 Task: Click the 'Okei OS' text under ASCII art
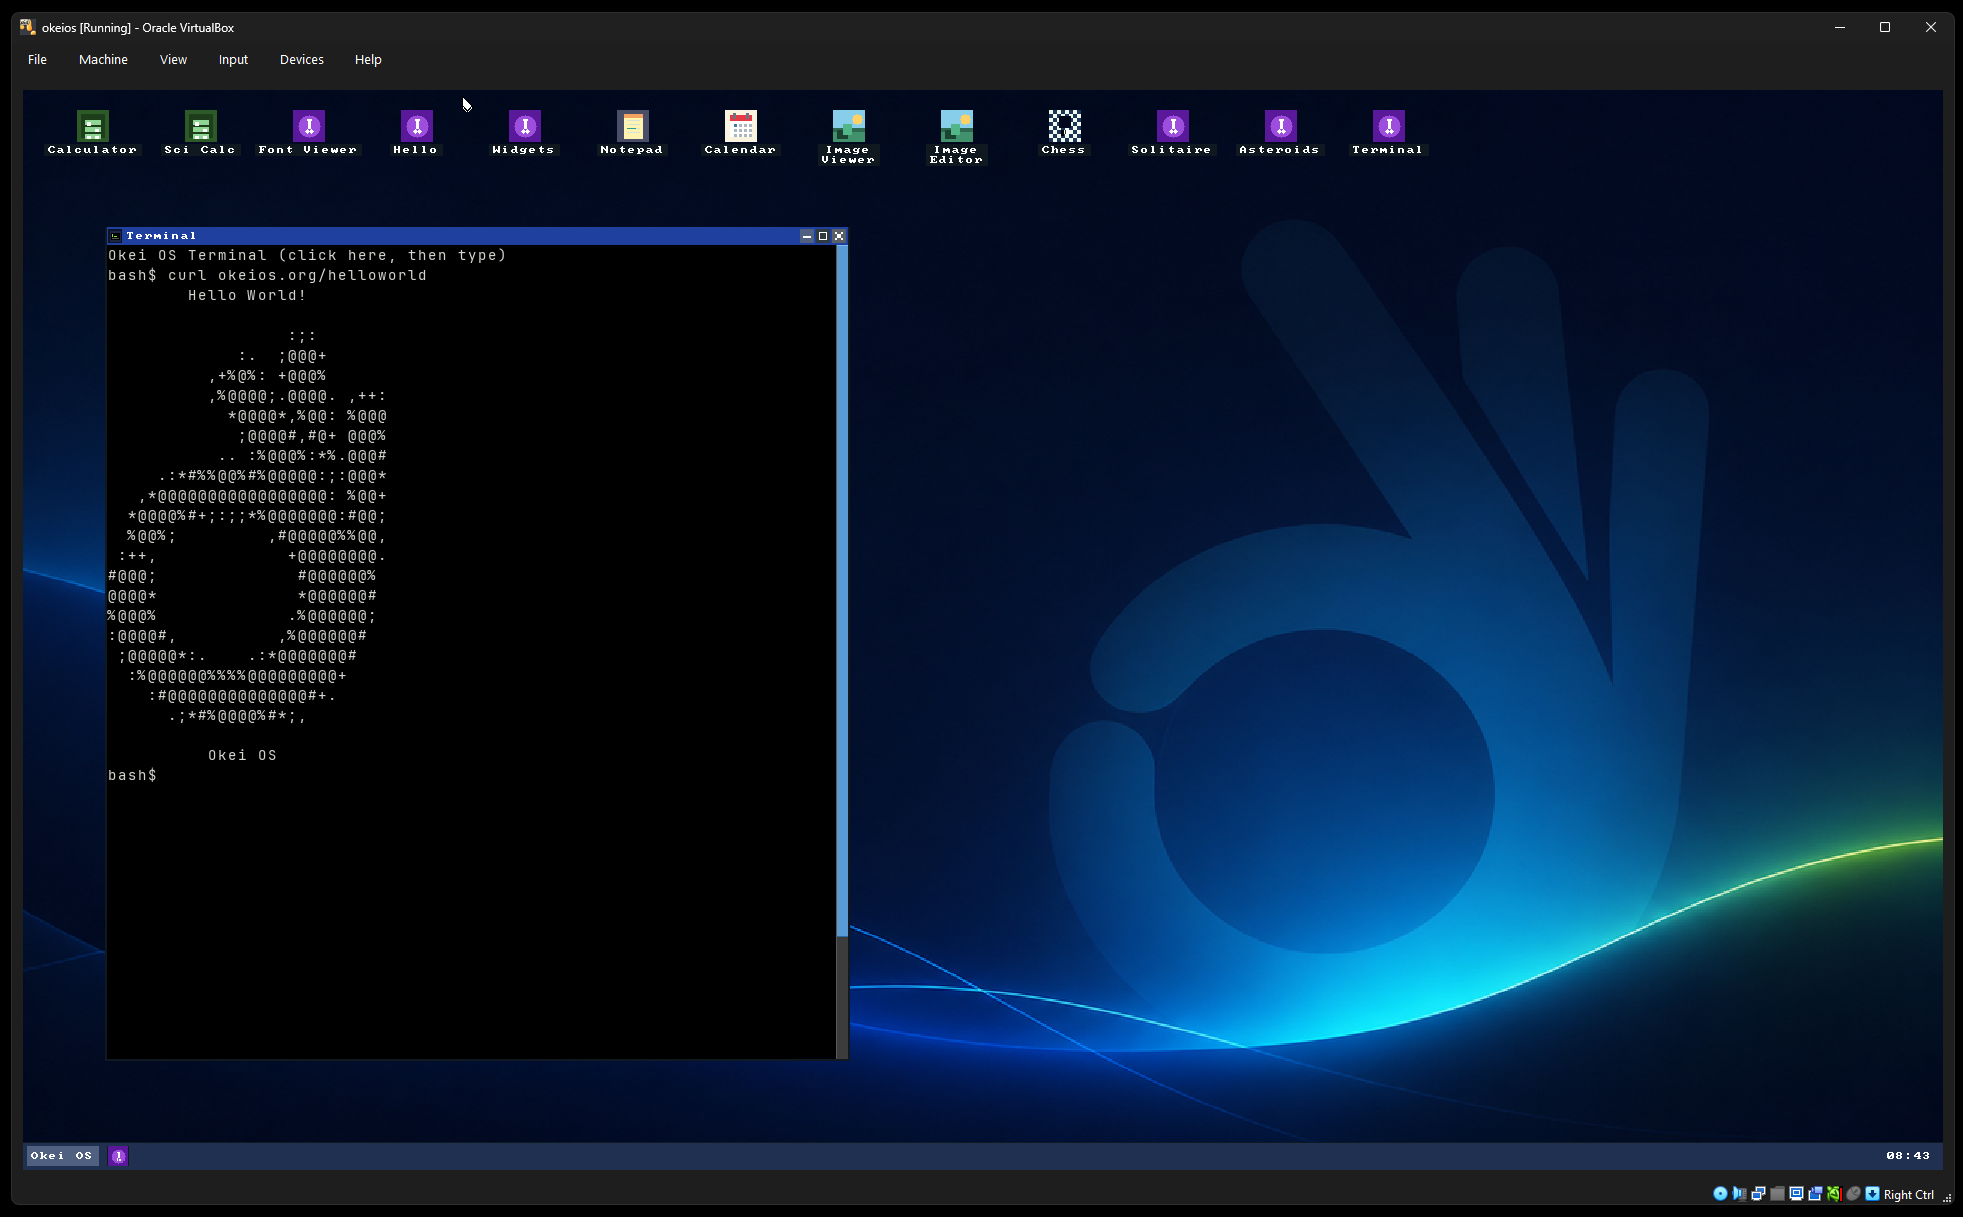click(x=242, y=756)
